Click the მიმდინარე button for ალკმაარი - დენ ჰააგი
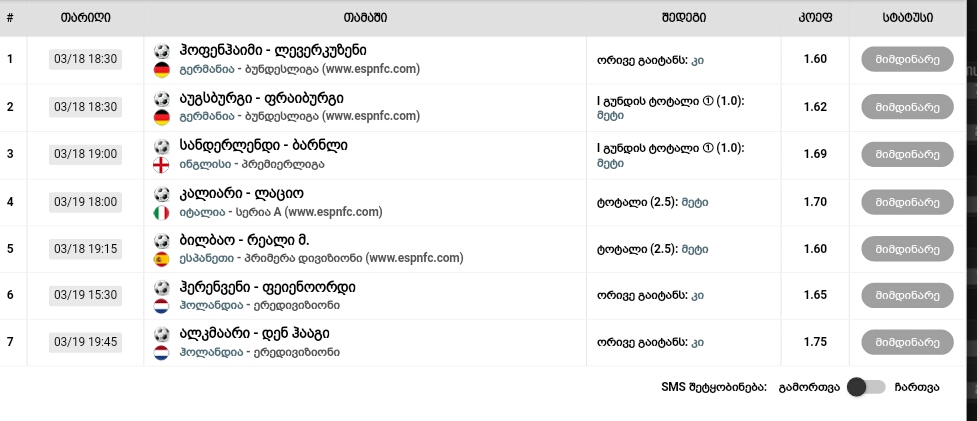Screen dimensions: 977x421 tap(907, 342)
